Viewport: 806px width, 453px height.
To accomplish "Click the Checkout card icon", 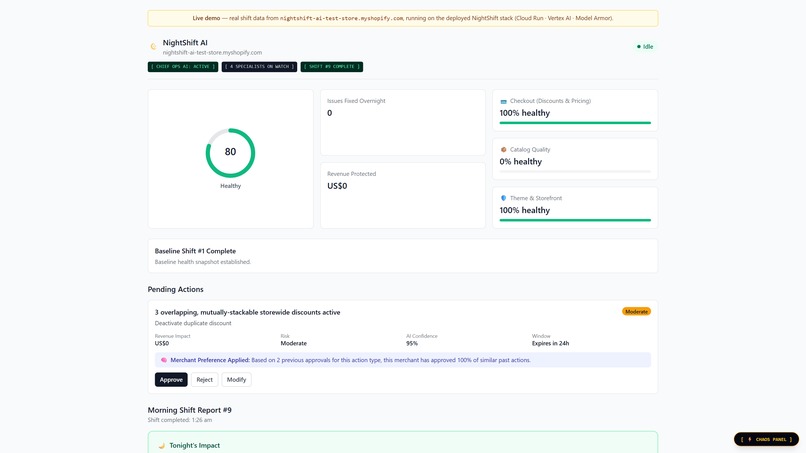I will pos(503,101).
